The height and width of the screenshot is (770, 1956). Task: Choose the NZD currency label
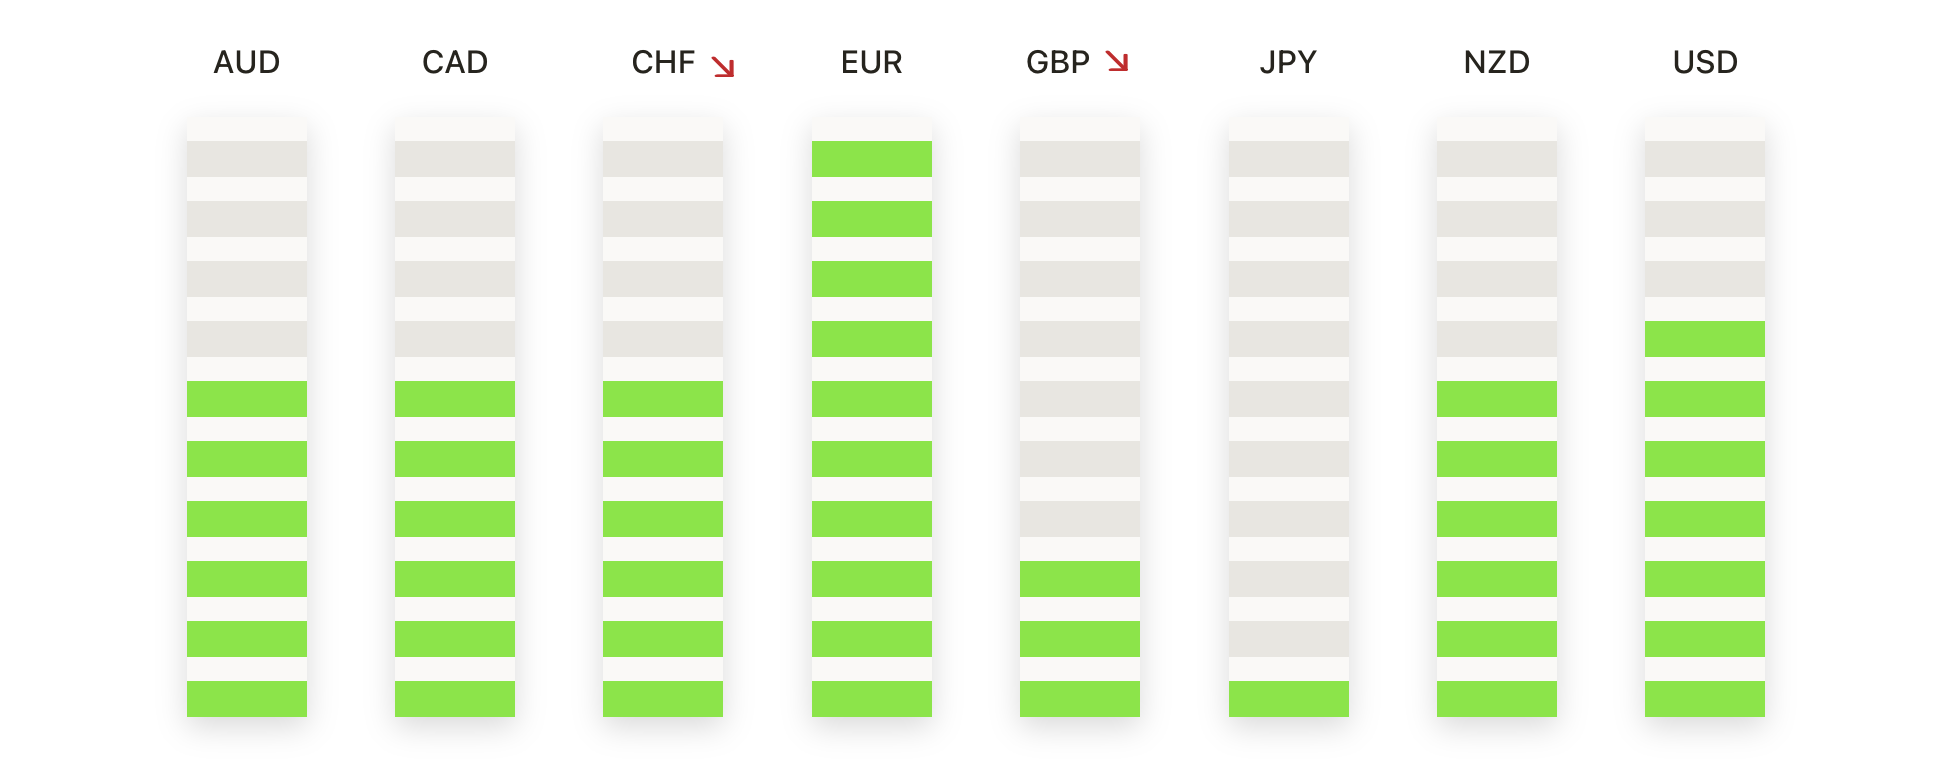[1496, 63]
